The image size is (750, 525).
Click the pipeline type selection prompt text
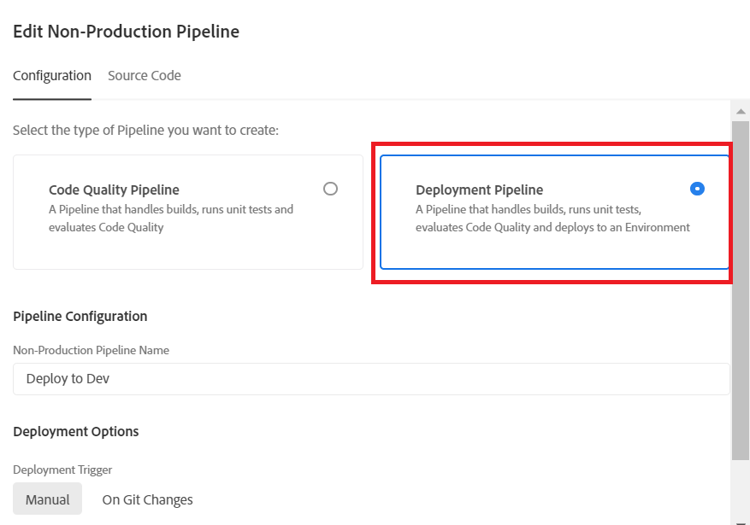pos(145,130)
